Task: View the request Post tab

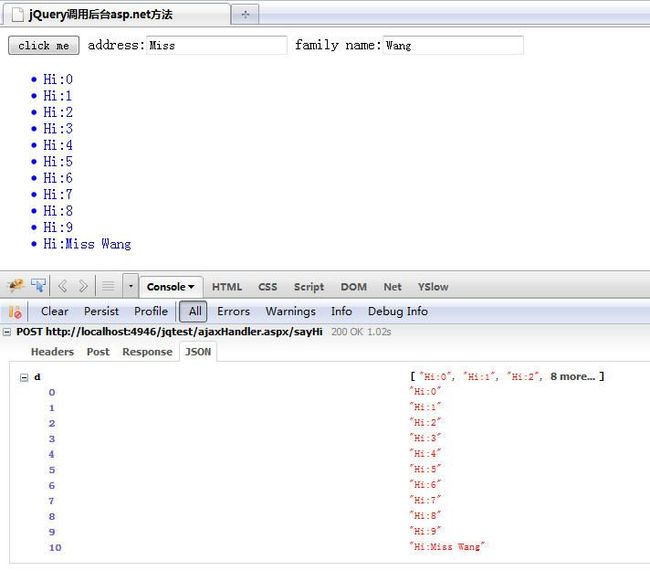Action: 98,352
